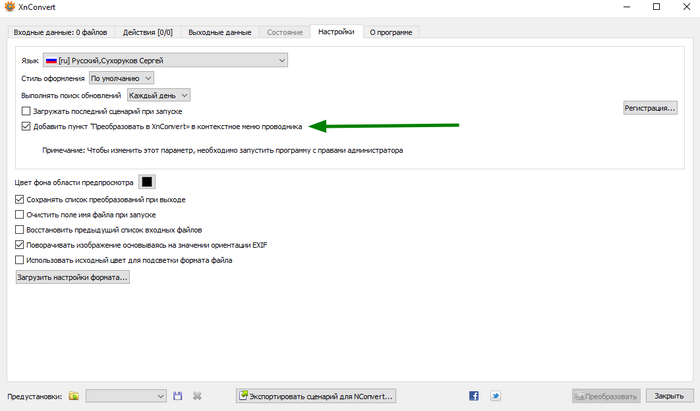Expand the Предустановки presets combo box
Screen dimensions: 700x411
126,396
